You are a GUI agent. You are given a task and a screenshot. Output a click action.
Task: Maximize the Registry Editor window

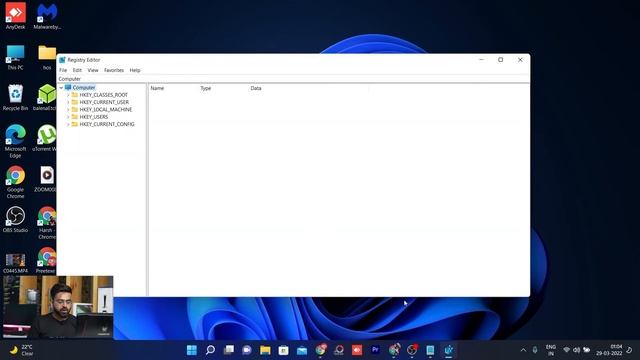point(500,60)
